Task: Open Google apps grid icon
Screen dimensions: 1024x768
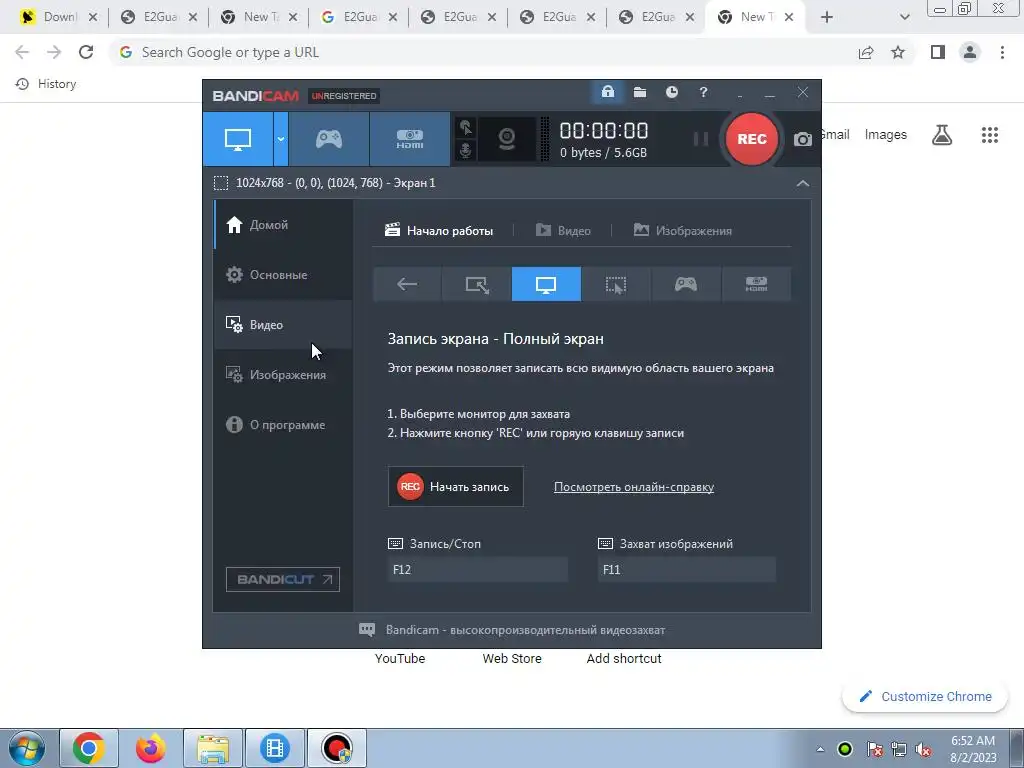Action: click(x=990, y=135)
